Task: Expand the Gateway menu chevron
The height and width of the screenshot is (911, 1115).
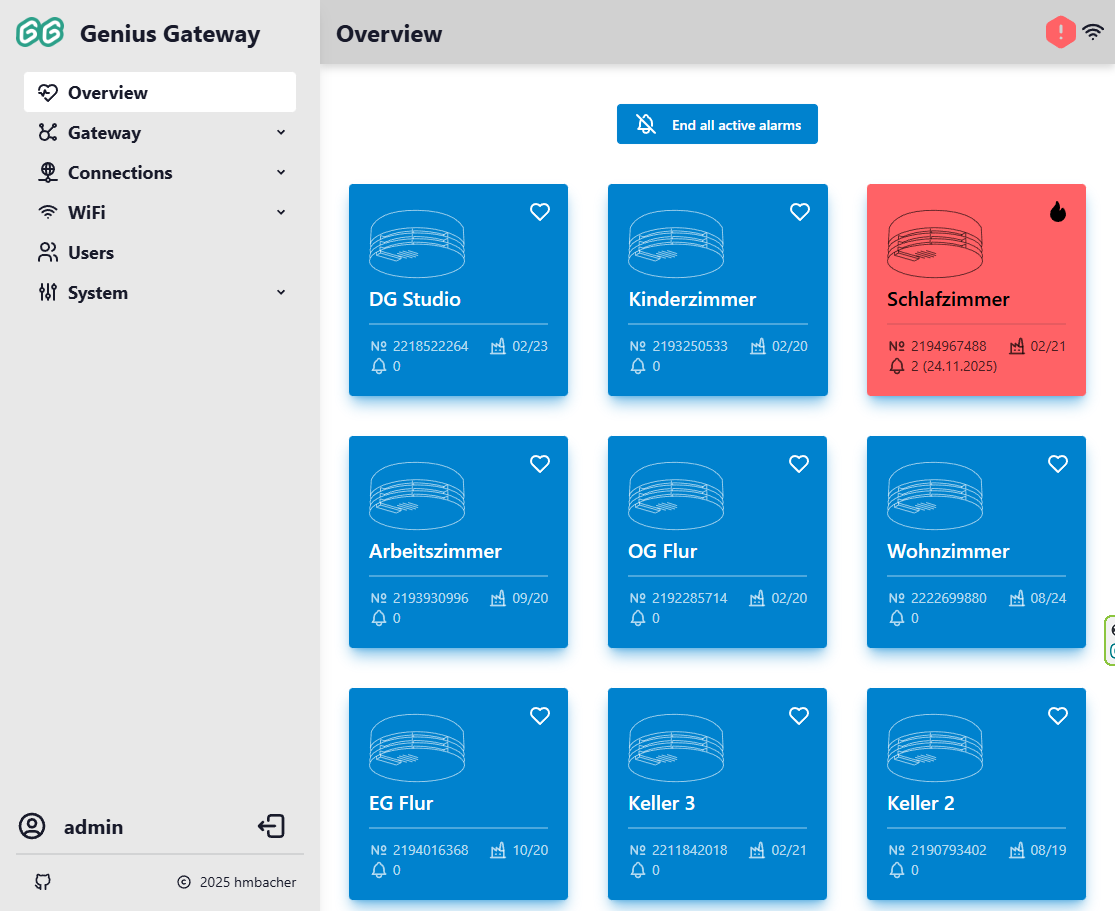Action: pos(281,133)
